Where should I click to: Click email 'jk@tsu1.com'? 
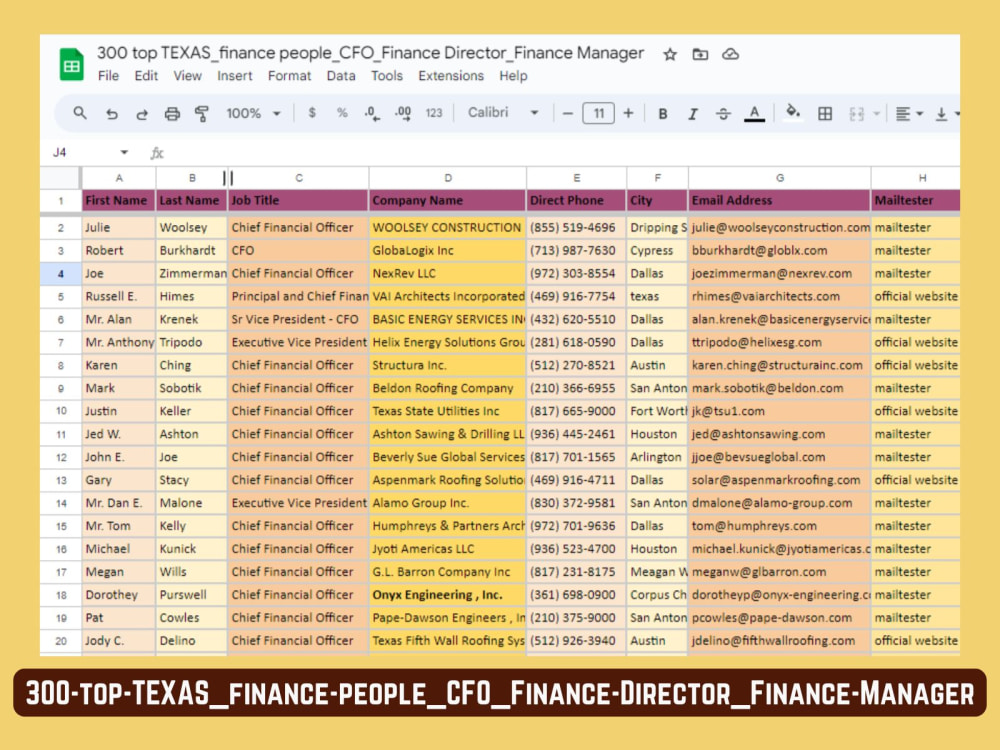pyautogui.click(x=779, y=411)
